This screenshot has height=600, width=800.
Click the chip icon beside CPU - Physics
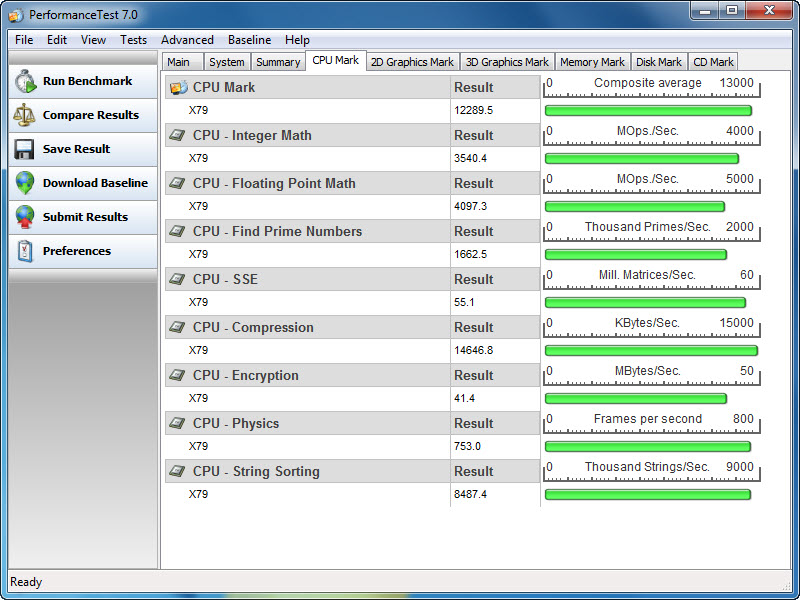177,423
